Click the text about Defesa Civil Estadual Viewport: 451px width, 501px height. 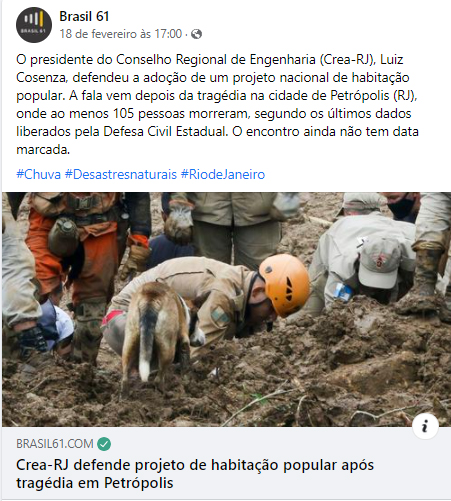165,131
